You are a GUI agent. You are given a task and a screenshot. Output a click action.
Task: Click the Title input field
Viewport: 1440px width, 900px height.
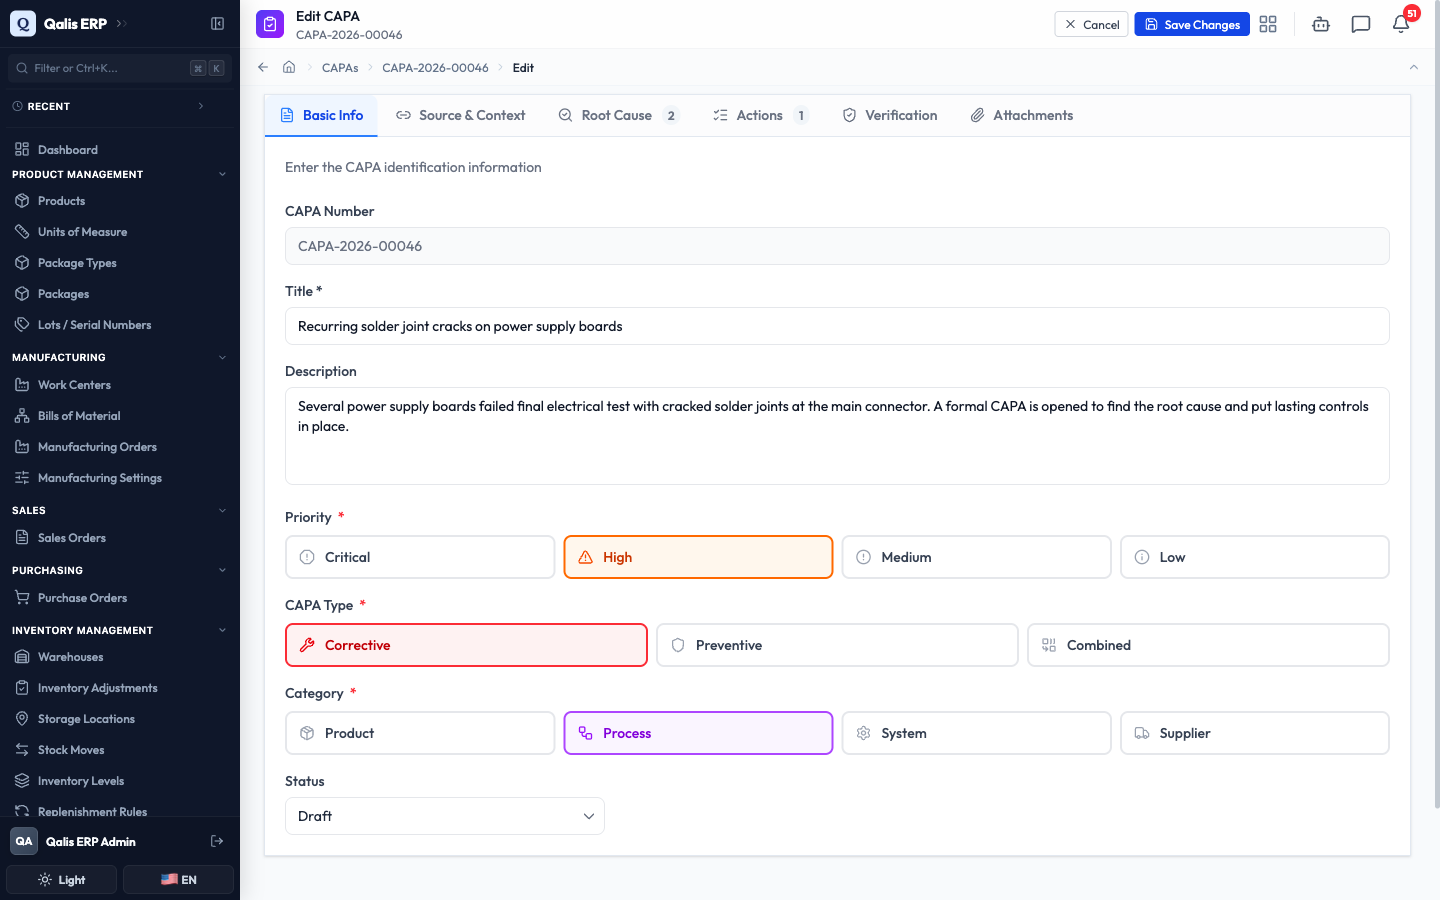(837, 326)
